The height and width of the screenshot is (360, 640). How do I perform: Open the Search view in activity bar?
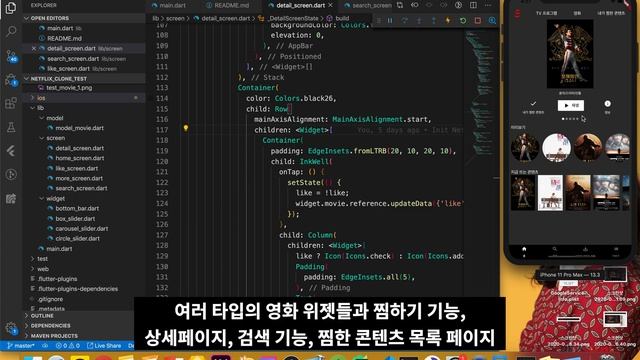[x=11, y=31]
